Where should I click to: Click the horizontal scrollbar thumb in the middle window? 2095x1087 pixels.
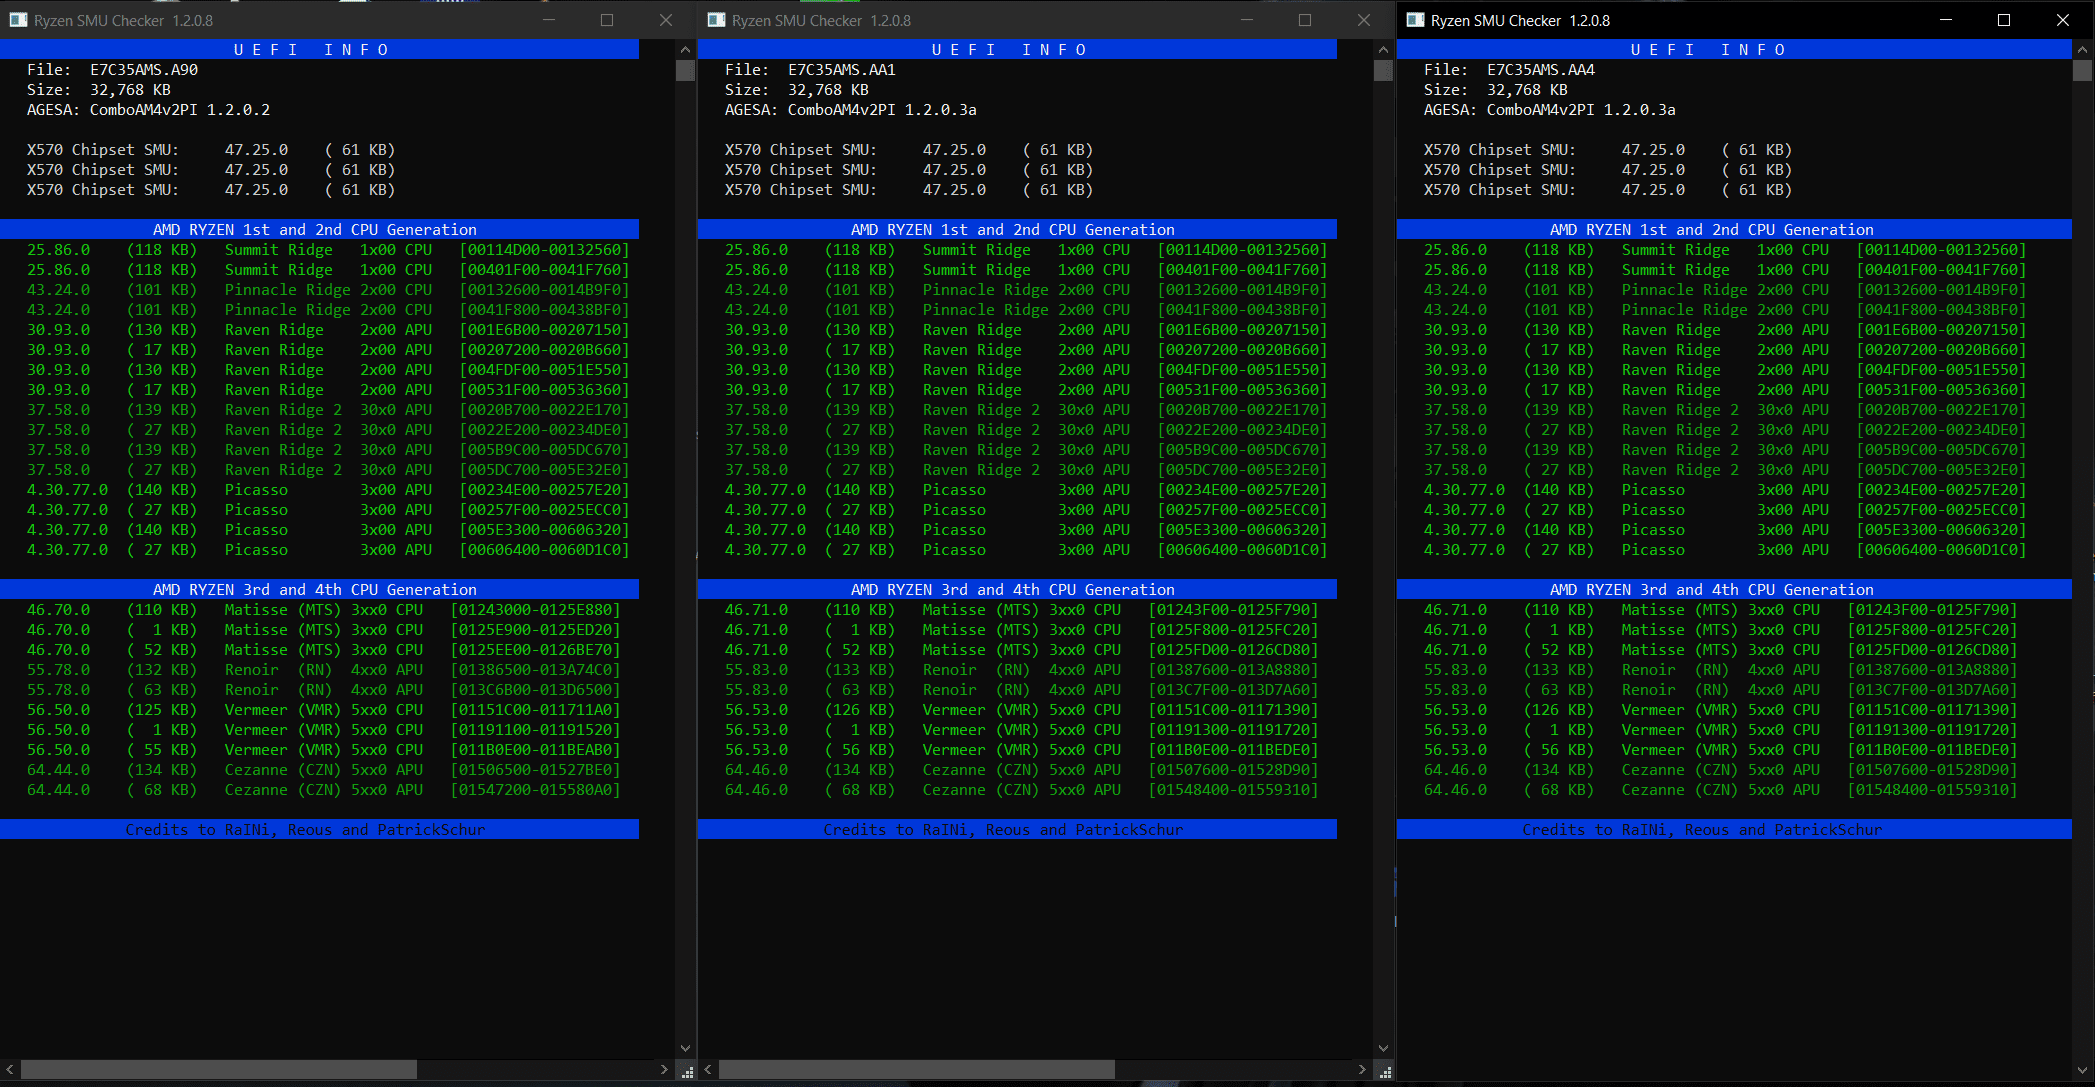click(x=917, y=1070)
